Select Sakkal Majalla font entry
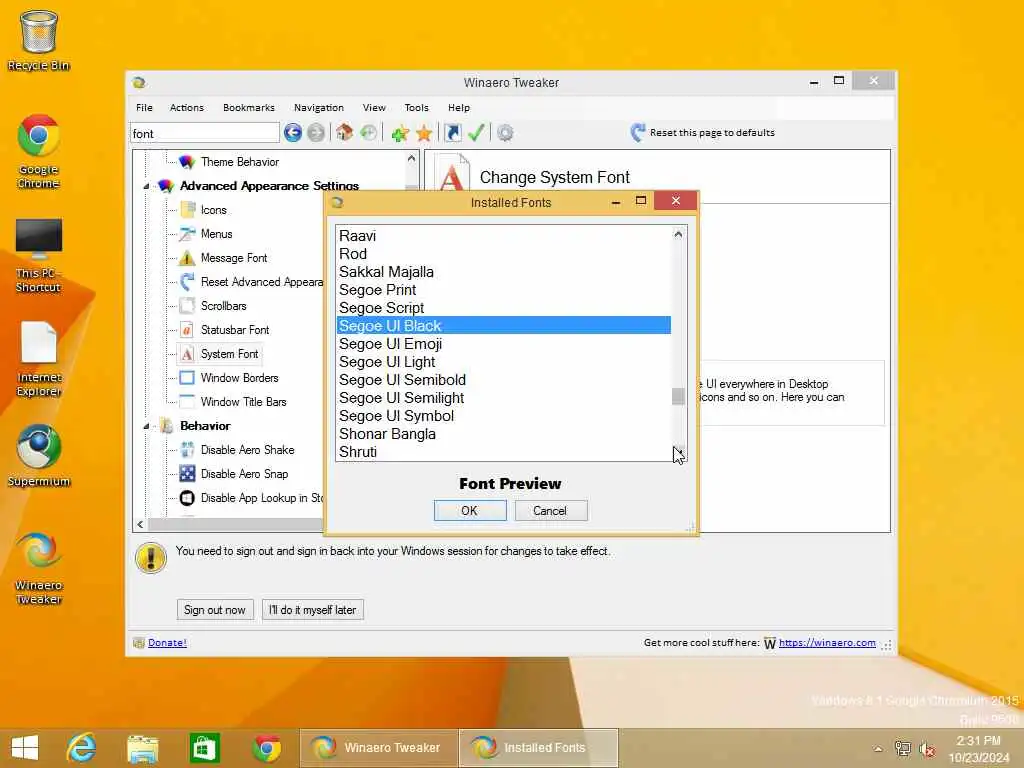The width and height of the screenshot is (1024, 768). [504, 272]
